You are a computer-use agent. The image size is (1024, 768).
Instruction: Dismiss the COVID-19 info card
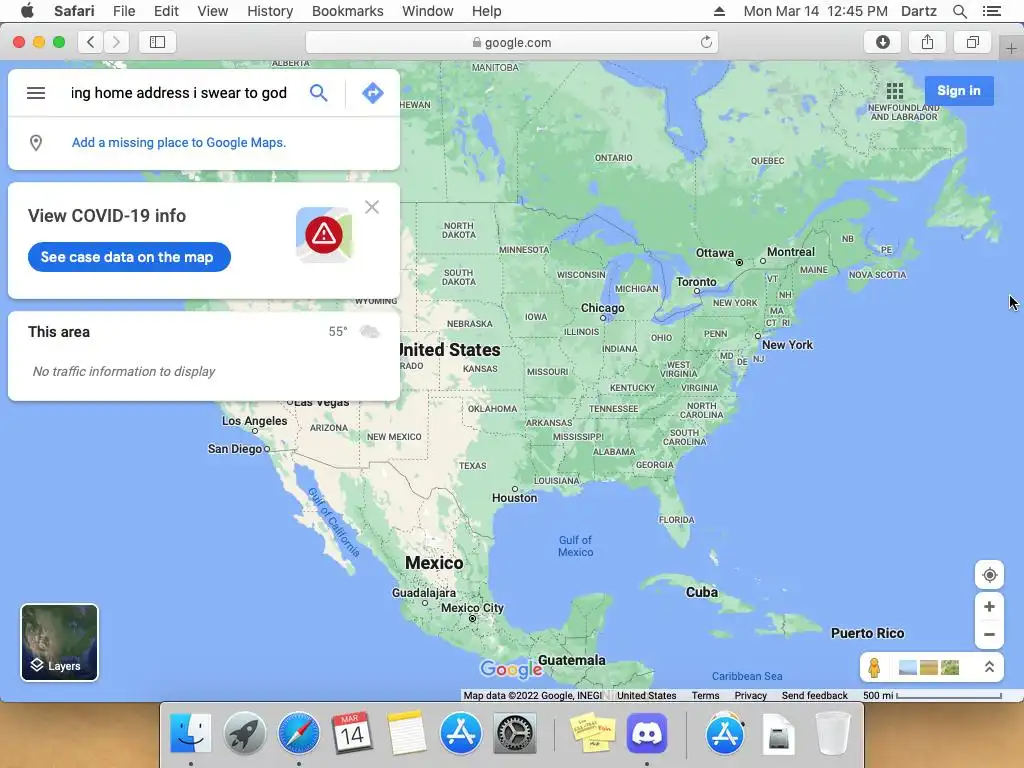point(372,207)
